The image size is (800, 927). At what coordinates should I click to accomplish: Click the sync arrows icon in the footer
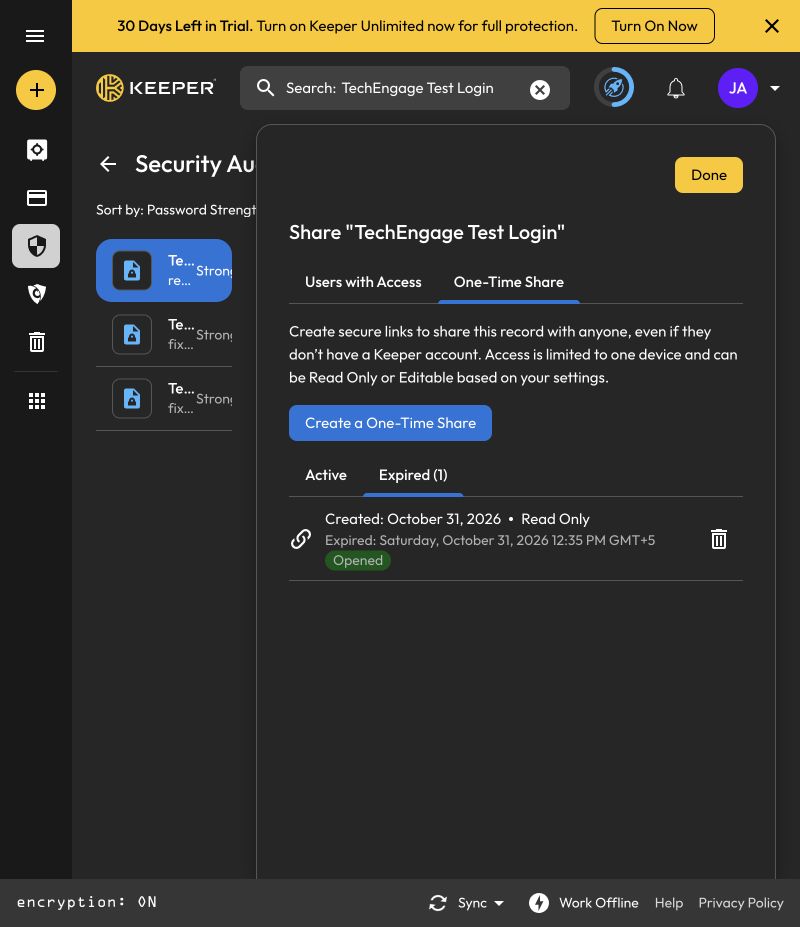[x=438, y=903]
